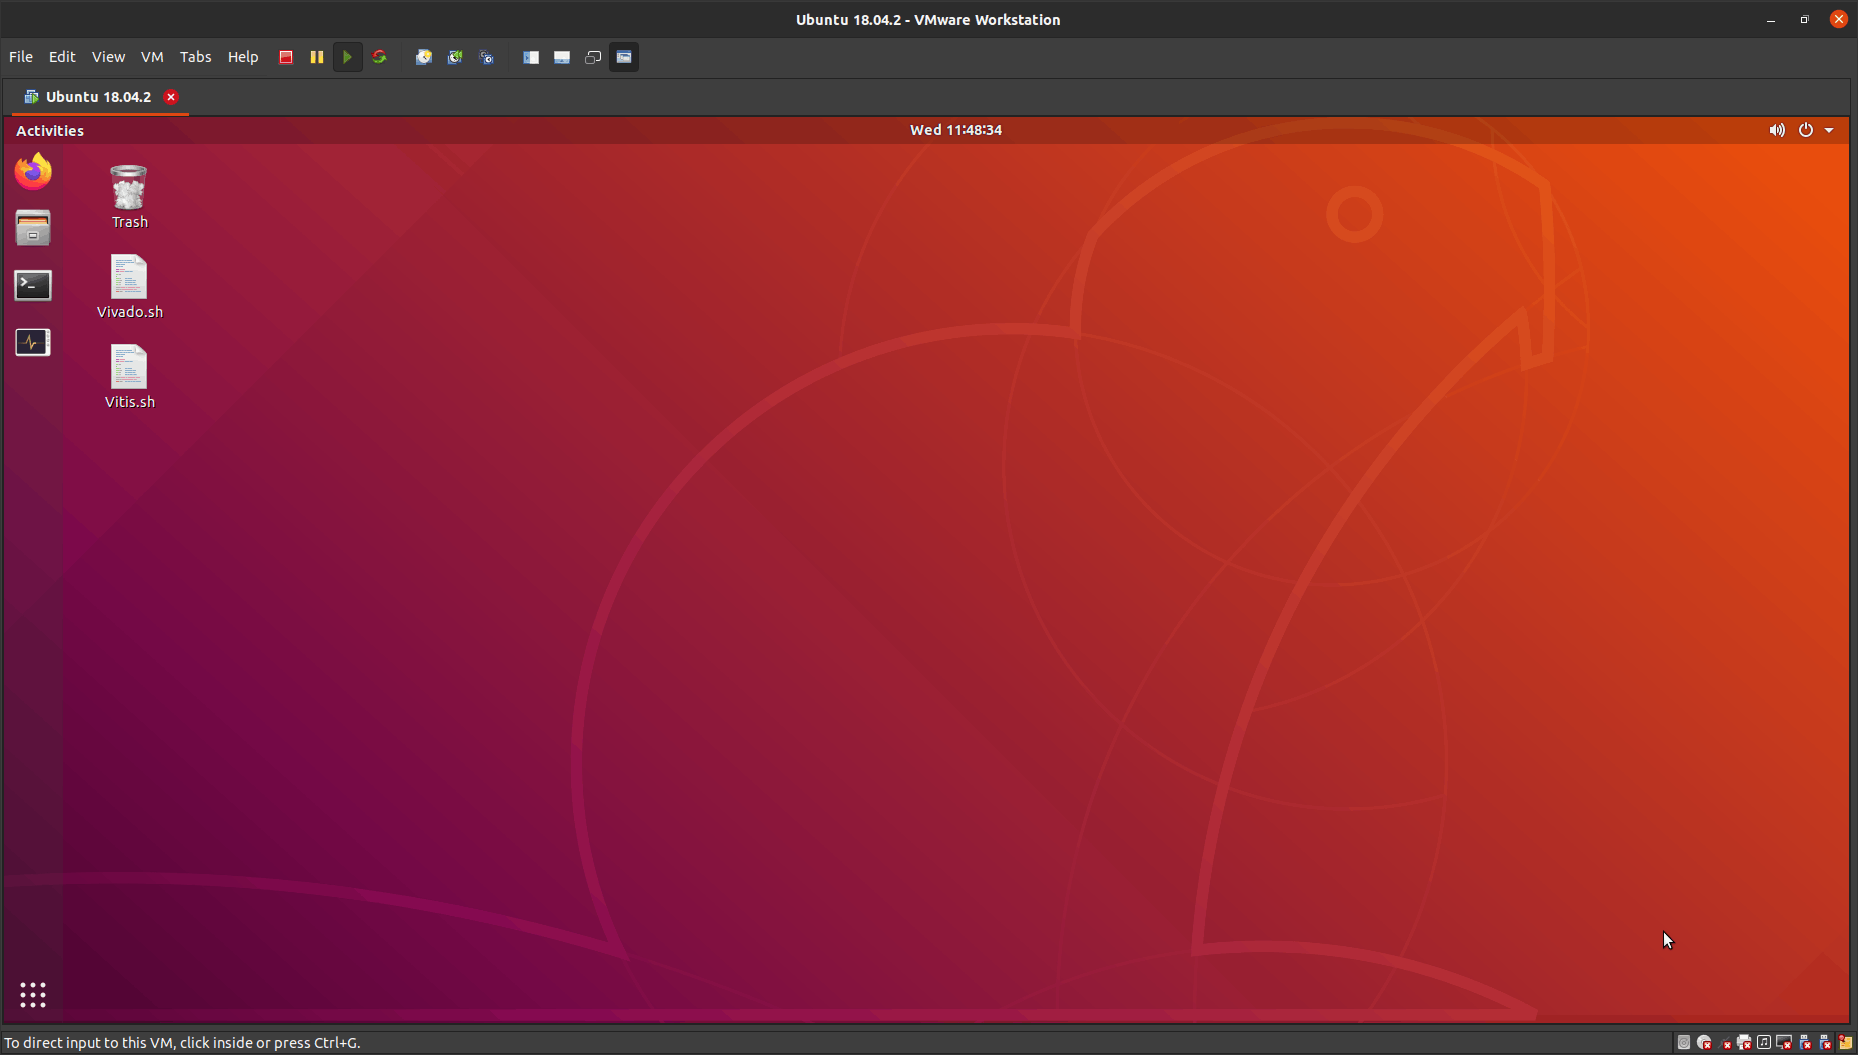Viewport: 1858px width, 1055px height.
Task: Restore the VMware Workstation window size
Action: pyautogui.click(x=1805, y=19)
